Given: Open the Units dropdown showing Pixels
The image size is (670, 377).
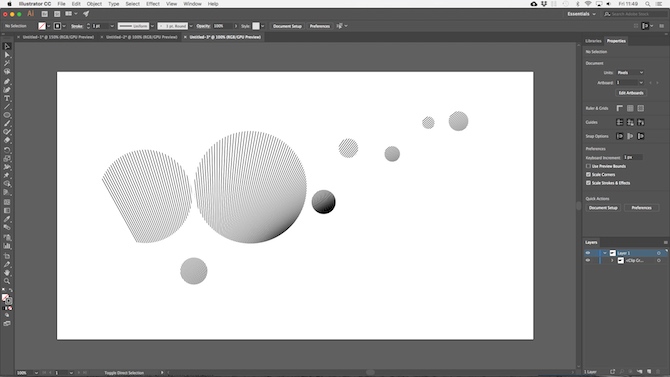Looking at the screenshot, I should point(630,73).
